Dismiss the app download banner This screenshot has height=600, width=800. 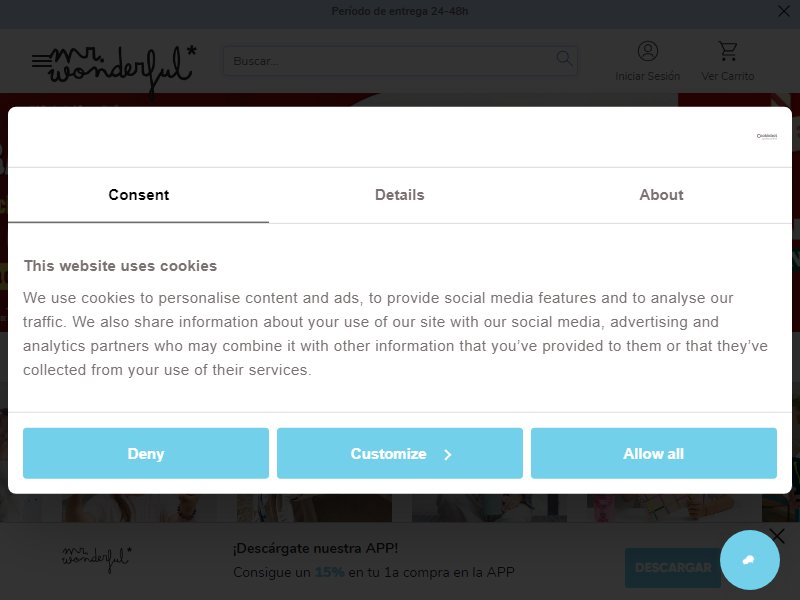point(777,536)
